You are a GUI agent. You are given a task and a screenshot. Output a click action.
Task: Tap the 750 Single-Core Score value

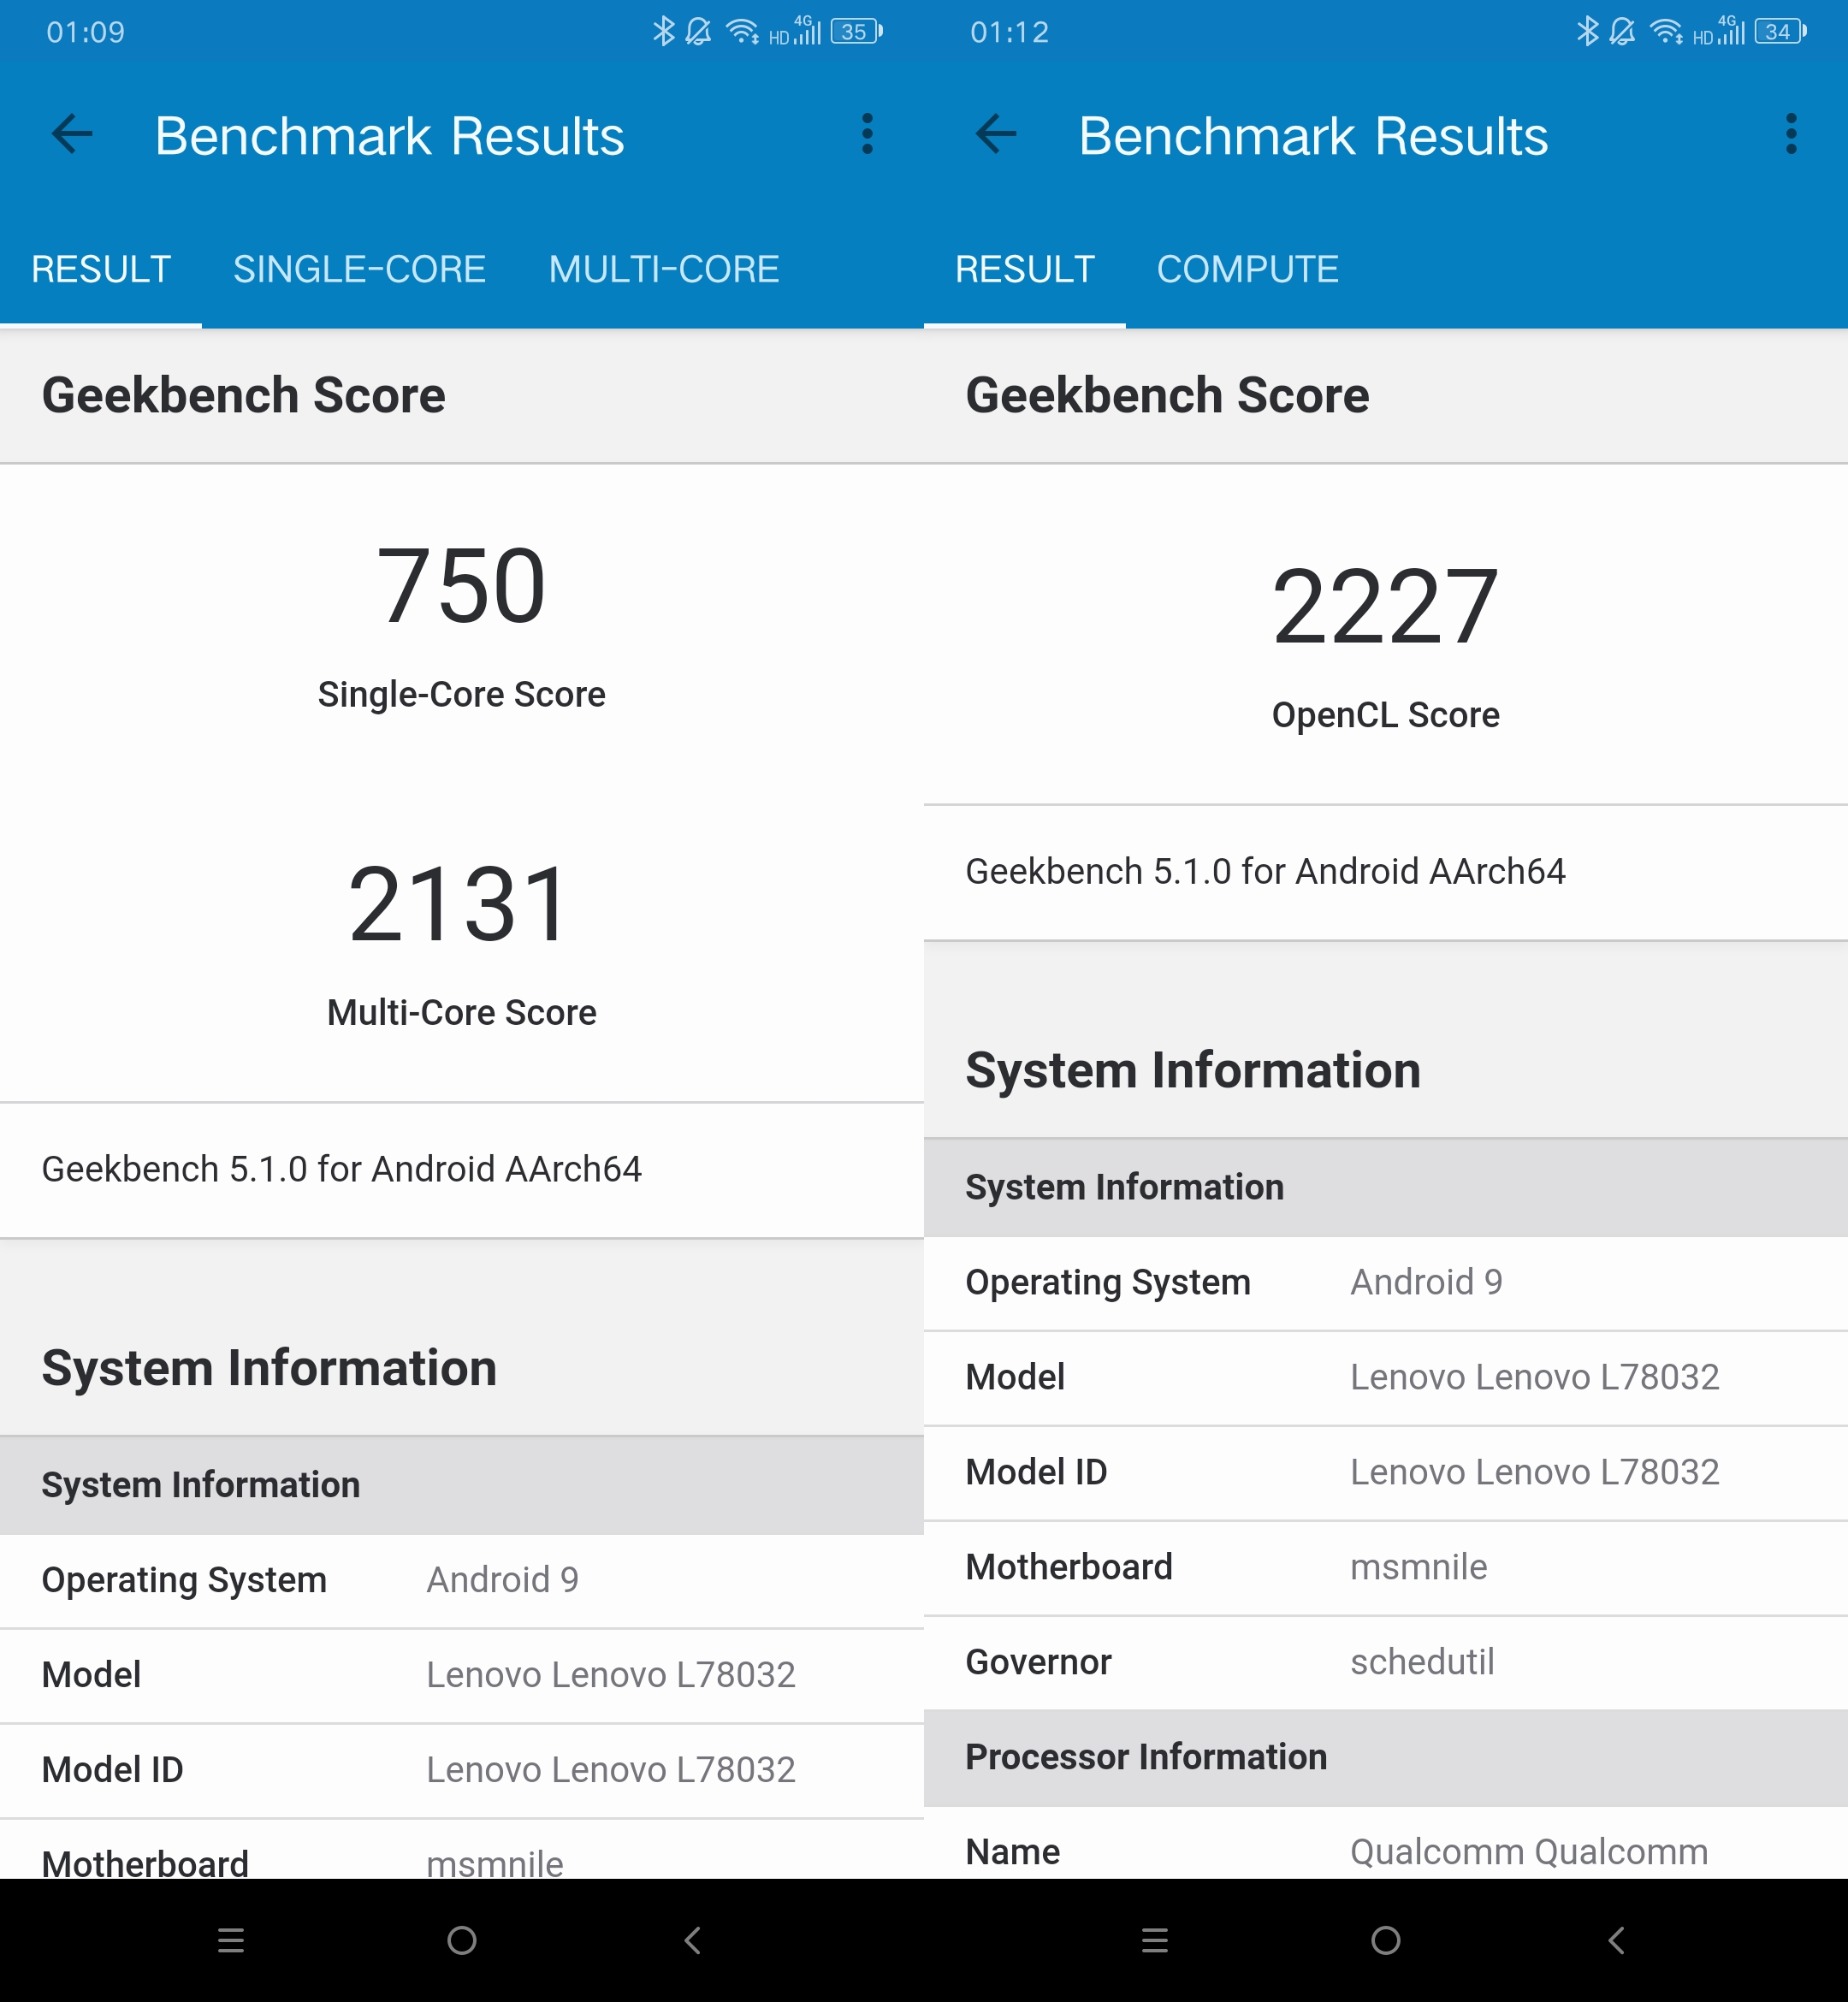(461, 587)
